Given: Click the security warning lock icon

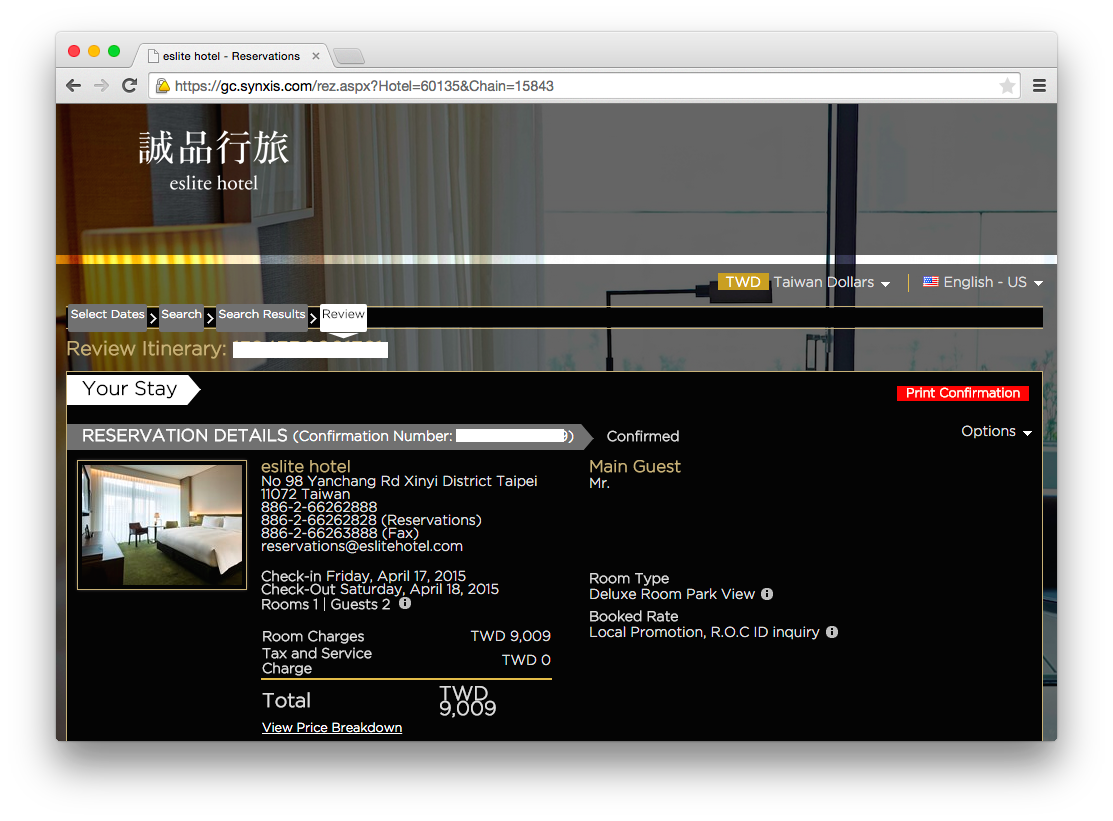Looking at the screenshot, I should [163, 86].
